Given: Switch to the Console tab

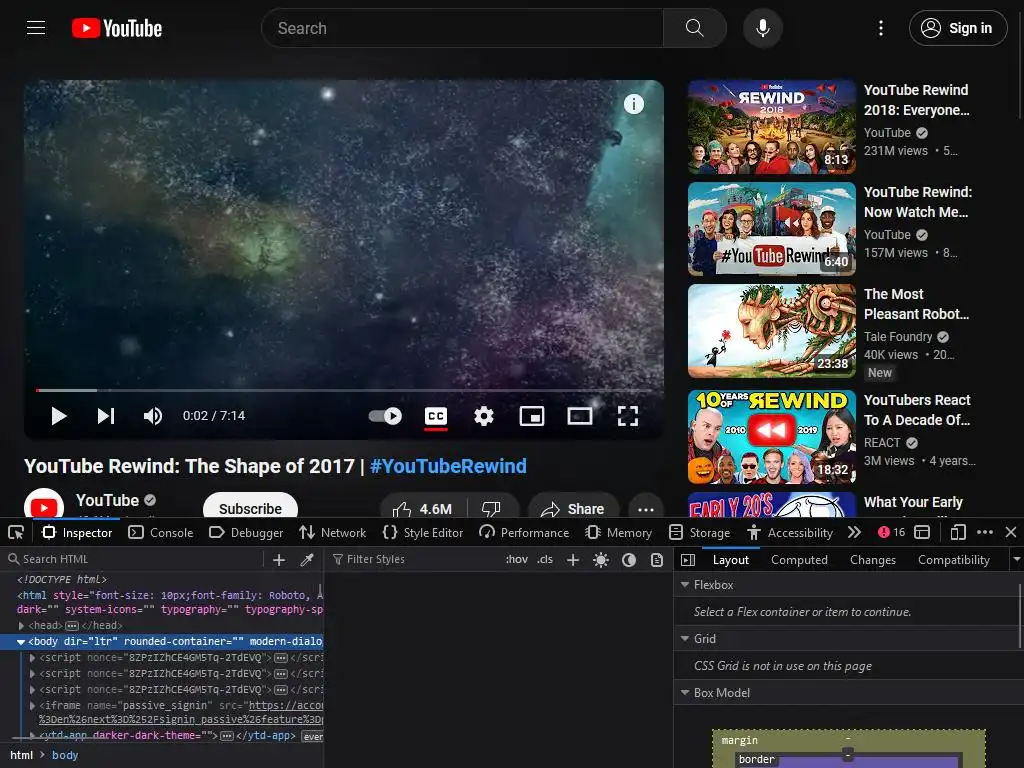Looking at the screenshot, I should tap(161, 532).
